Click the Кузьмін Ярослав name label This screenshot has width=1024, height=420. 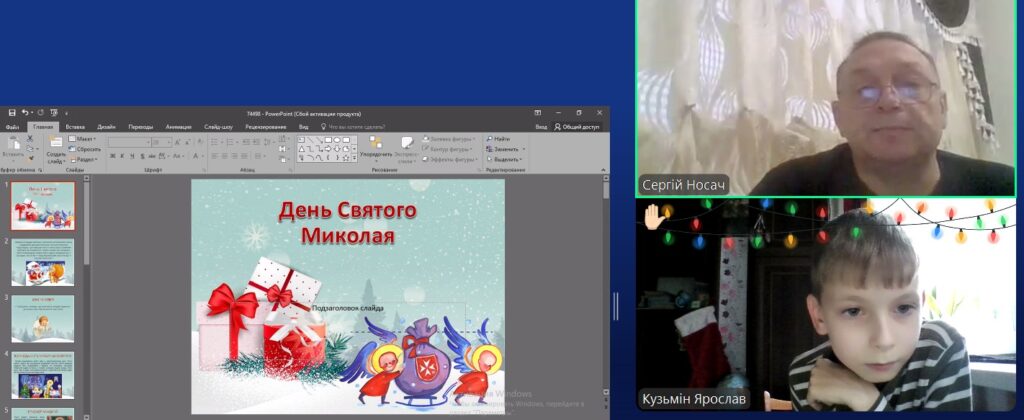click(694, 398)
